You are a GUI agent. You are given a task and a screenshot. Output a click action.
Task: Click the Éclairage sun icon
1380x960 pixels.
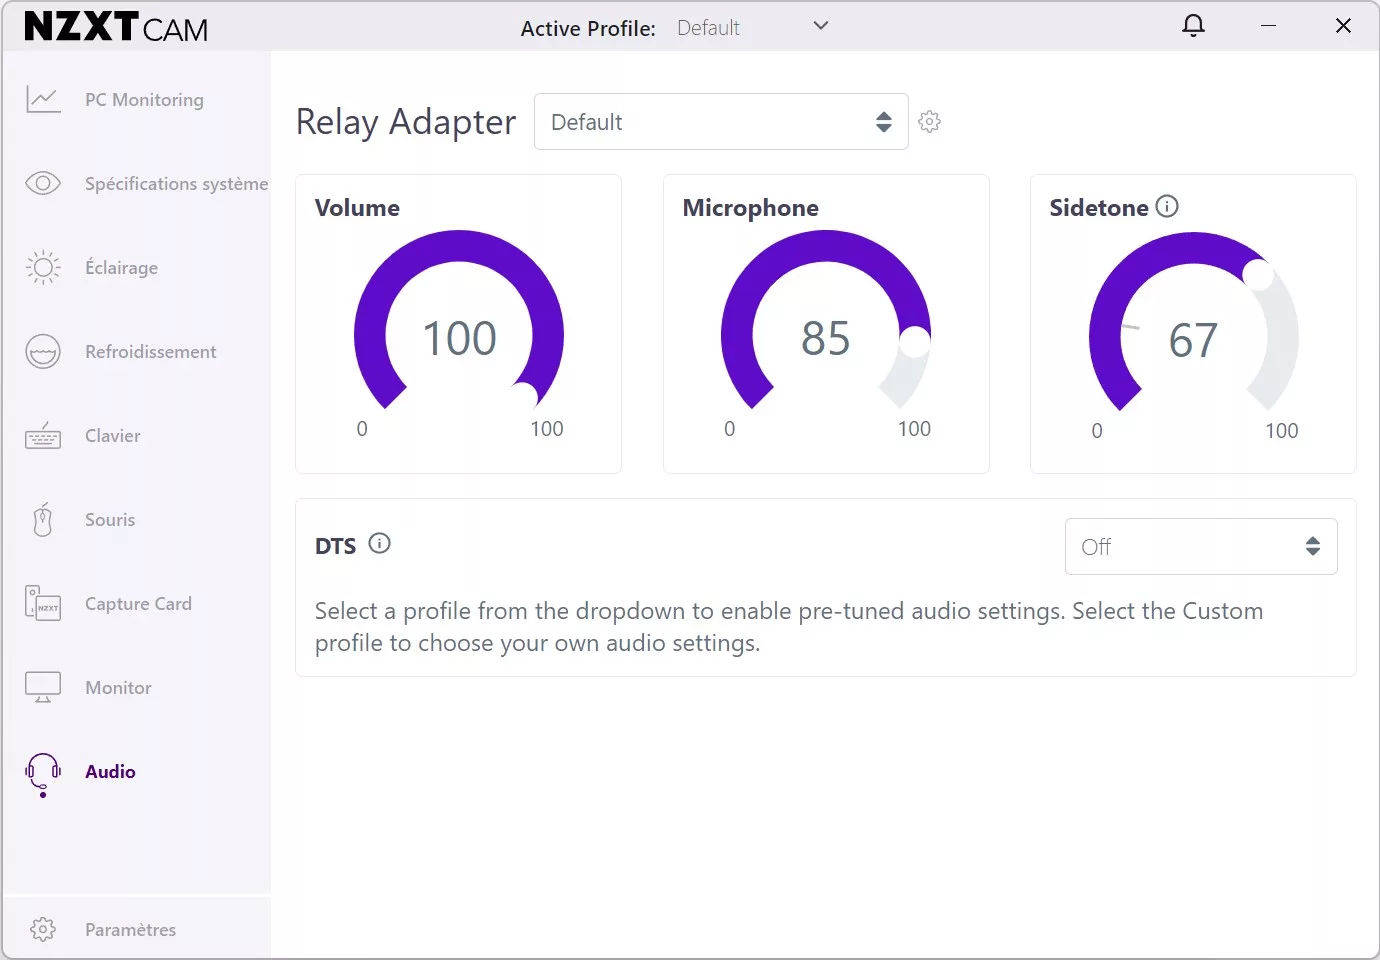tap(43, 268)
